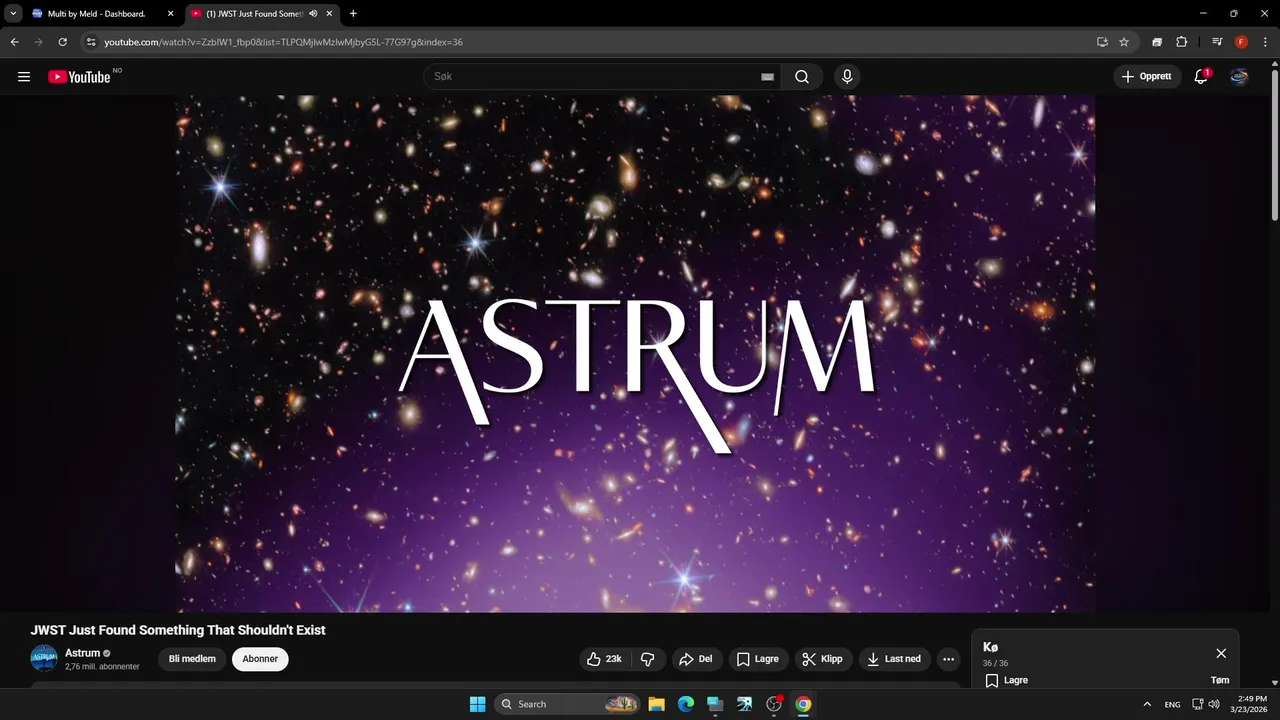The width and height of the screenshot is (1280, 720).
Task: Open more actions three-dot menu under video
Action: click(x=948, y=659)
